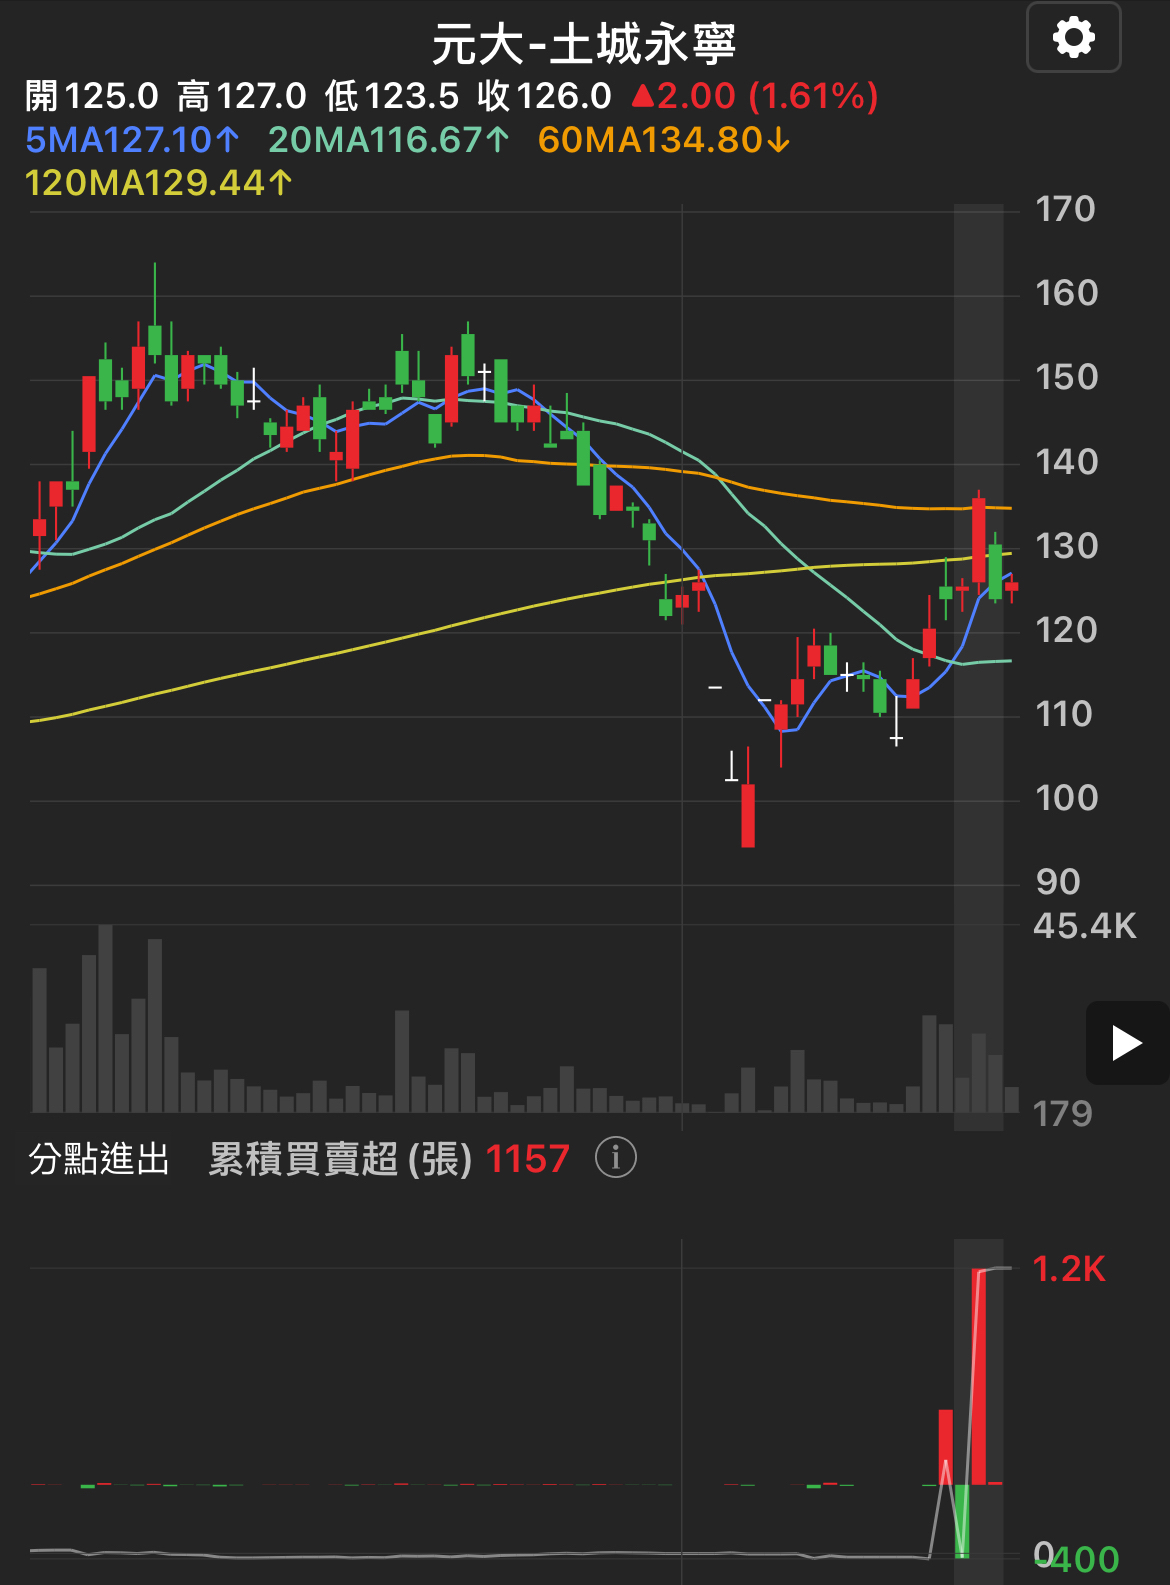Open chart settings gear icon
The image size is (1170, 1585).
coord(1073,38)
